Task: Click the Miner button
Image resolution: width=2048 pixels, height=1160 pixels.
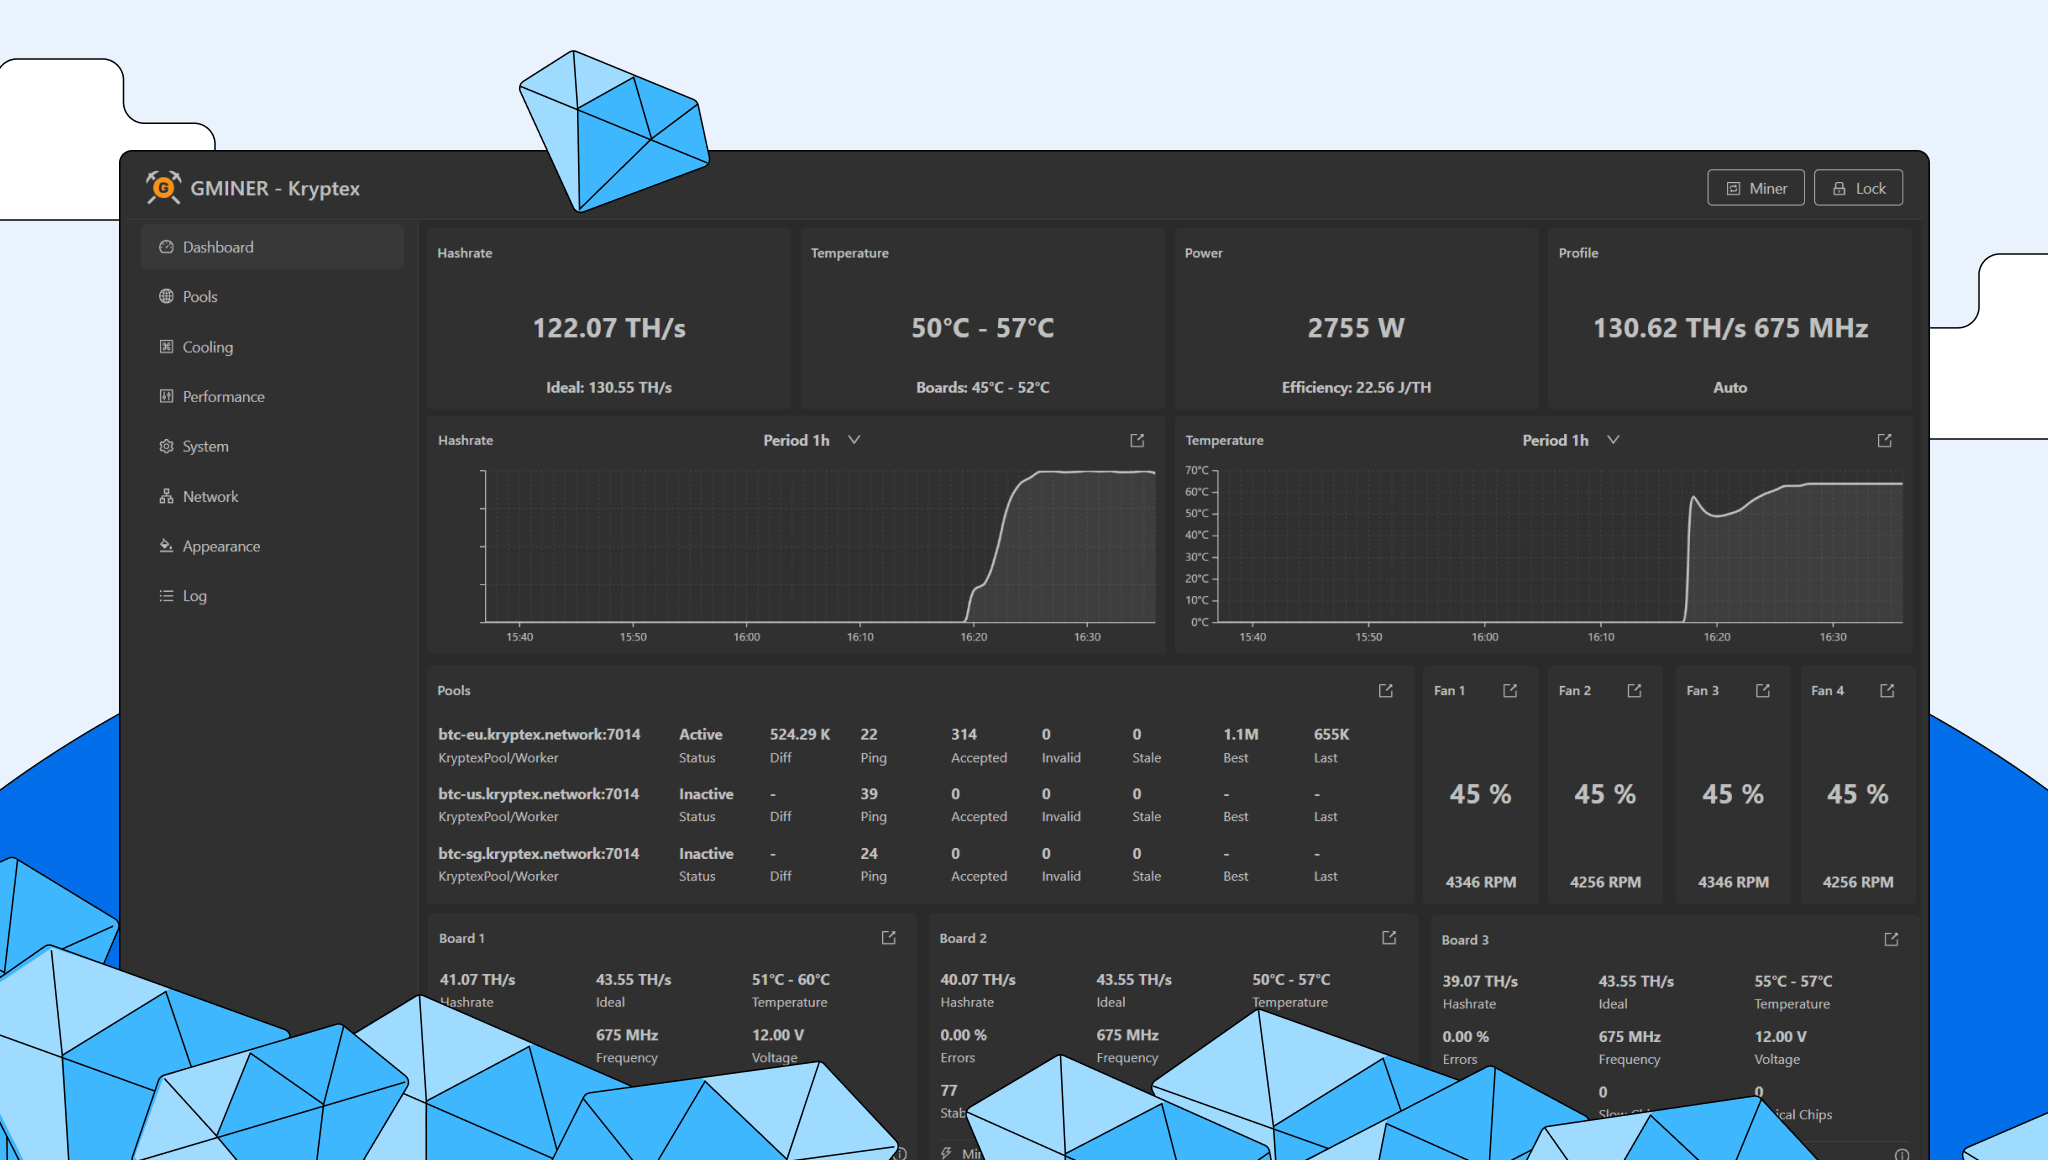Action: [x=1755, y=188]
